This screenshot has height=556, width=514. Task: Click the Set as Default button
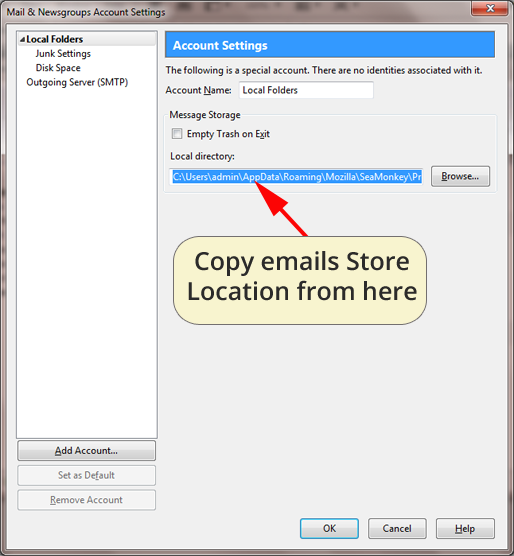86,475
